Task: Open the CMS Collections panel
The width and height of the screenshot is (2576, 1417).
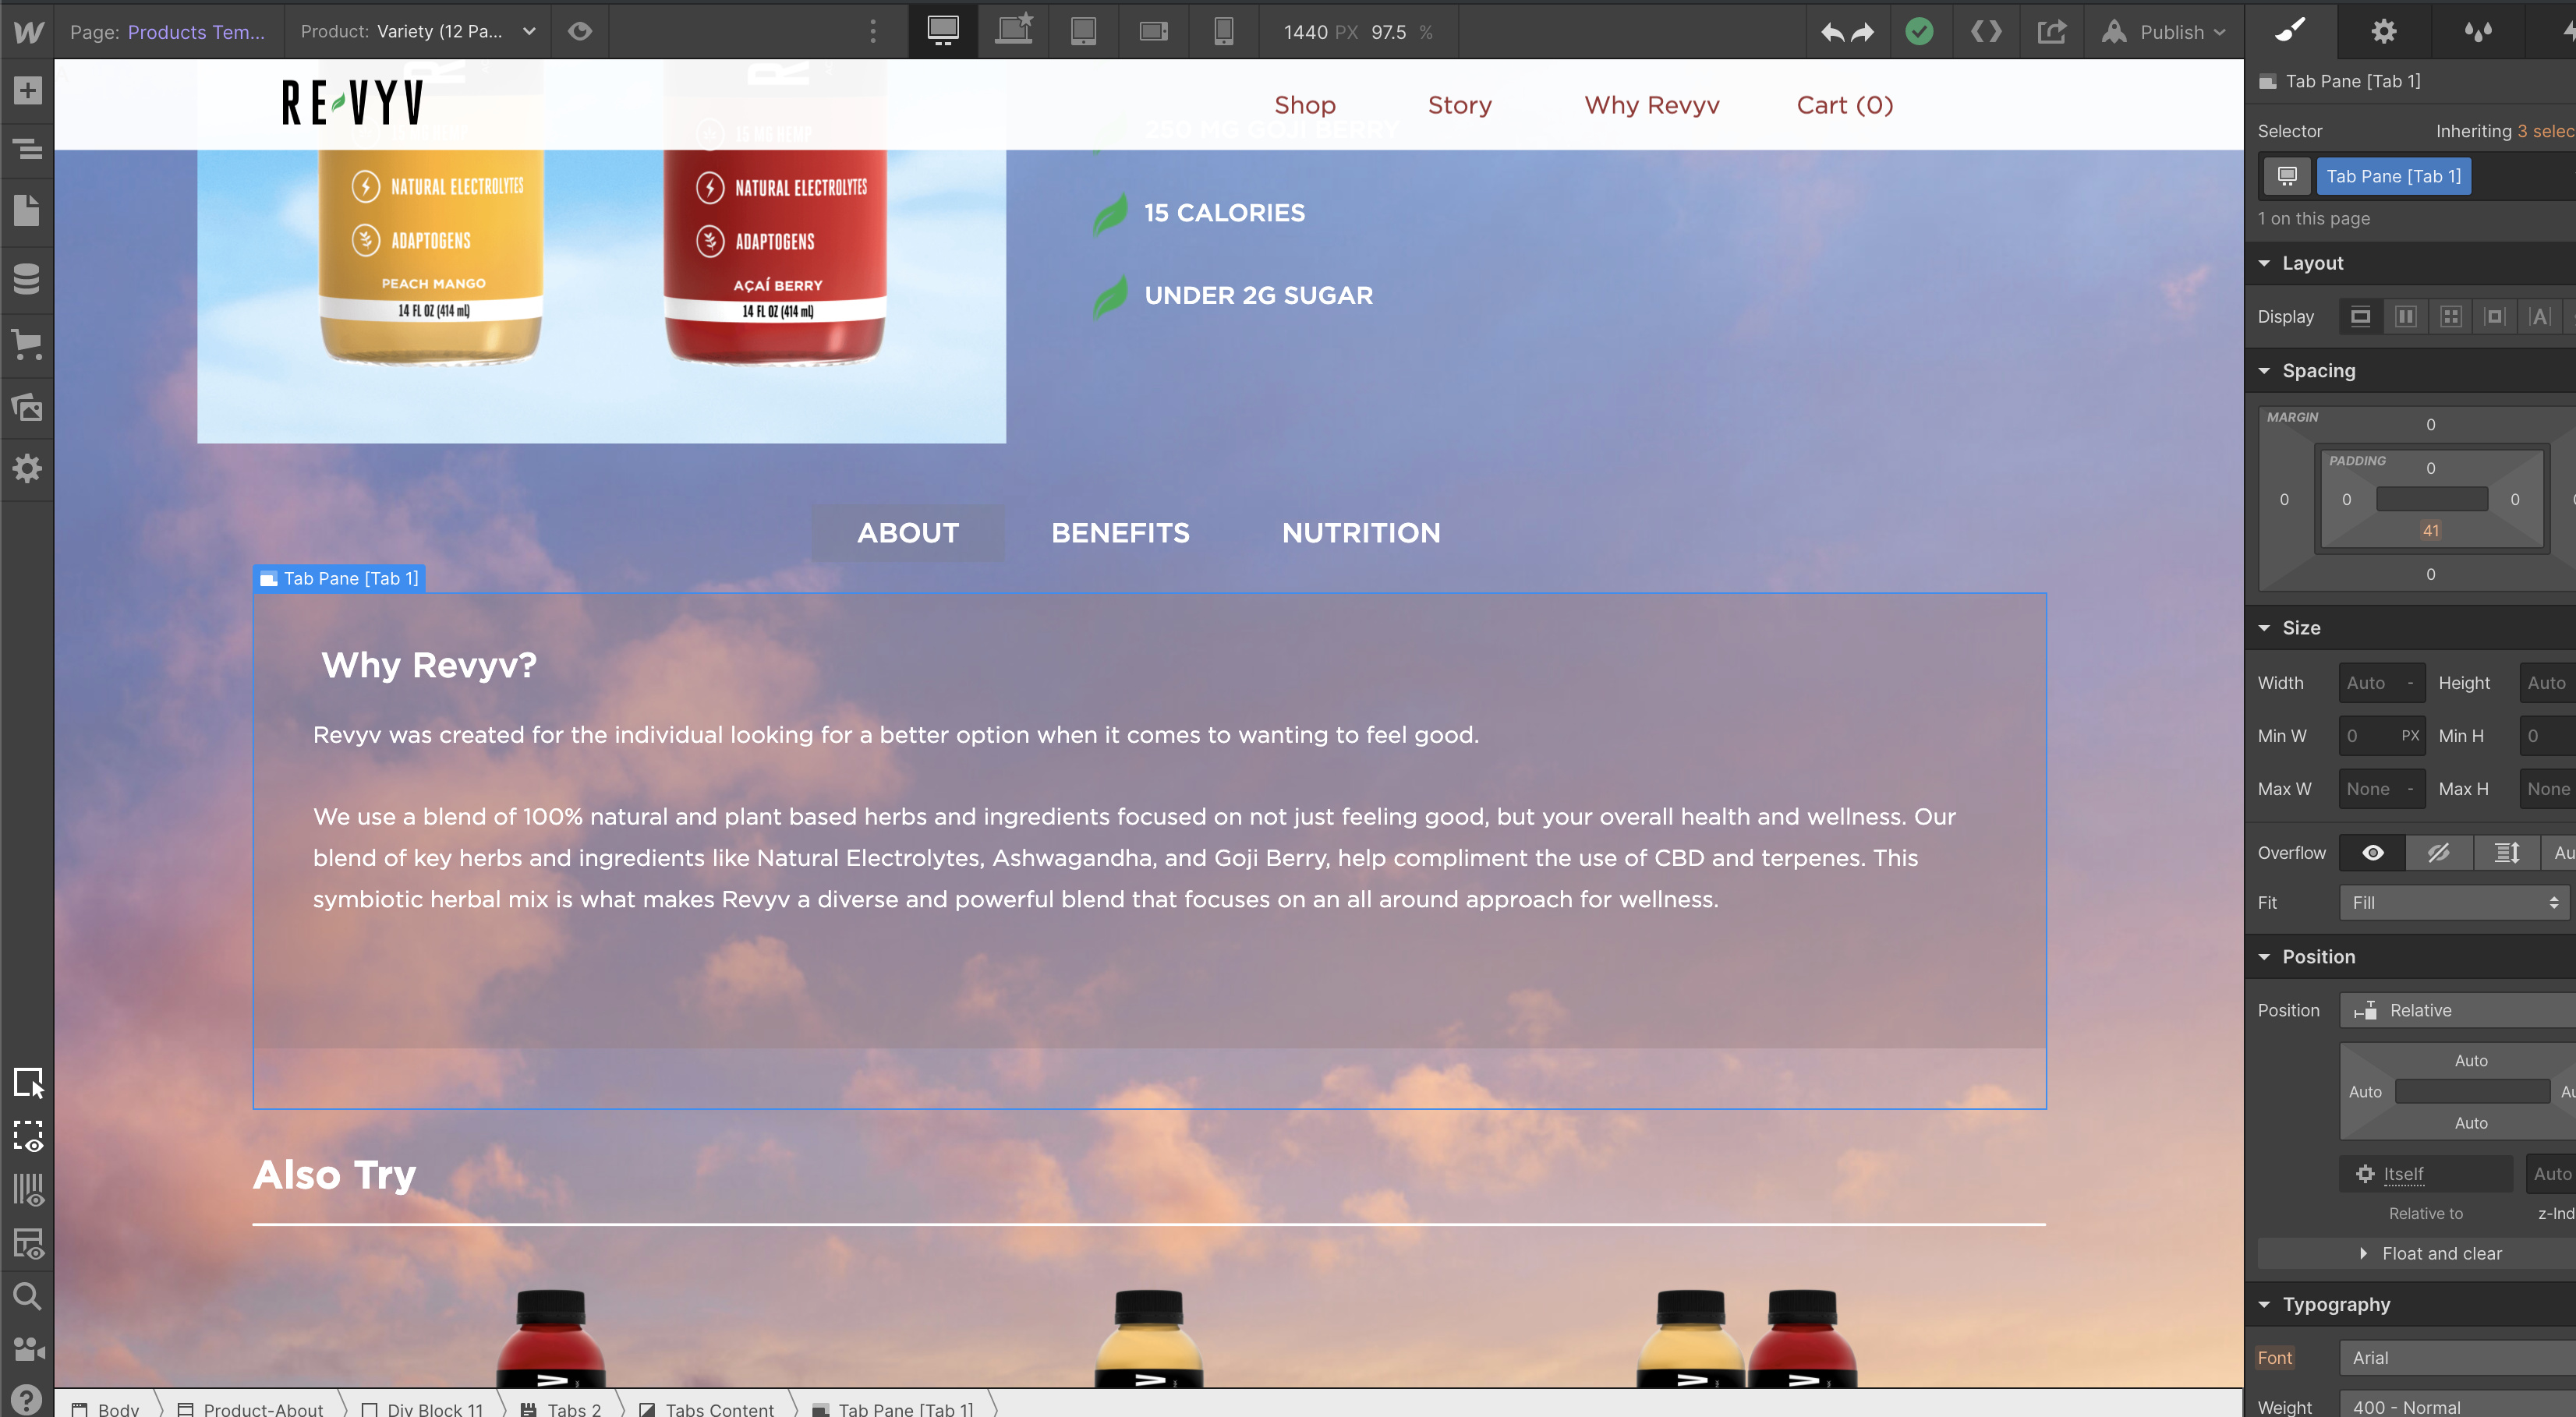Action: (x=27, y=278)
